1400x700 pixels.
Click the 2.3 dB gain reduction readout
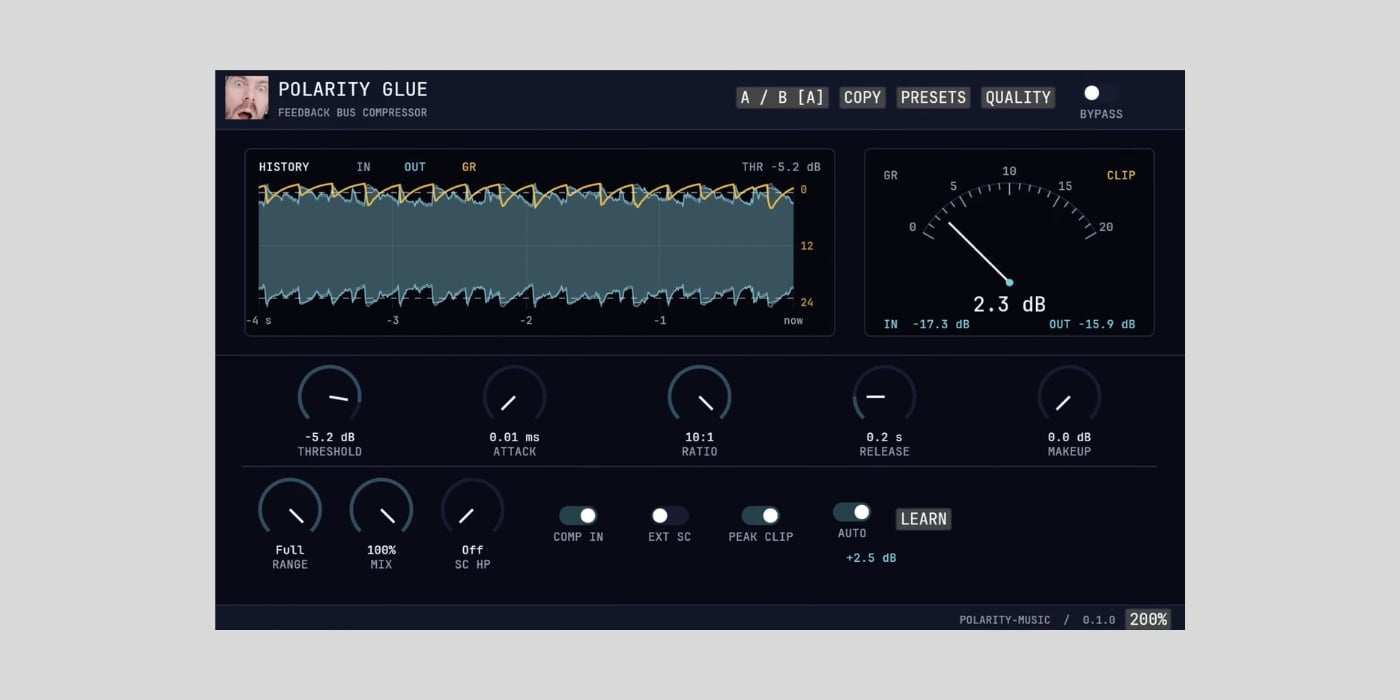coord(1009,304)
